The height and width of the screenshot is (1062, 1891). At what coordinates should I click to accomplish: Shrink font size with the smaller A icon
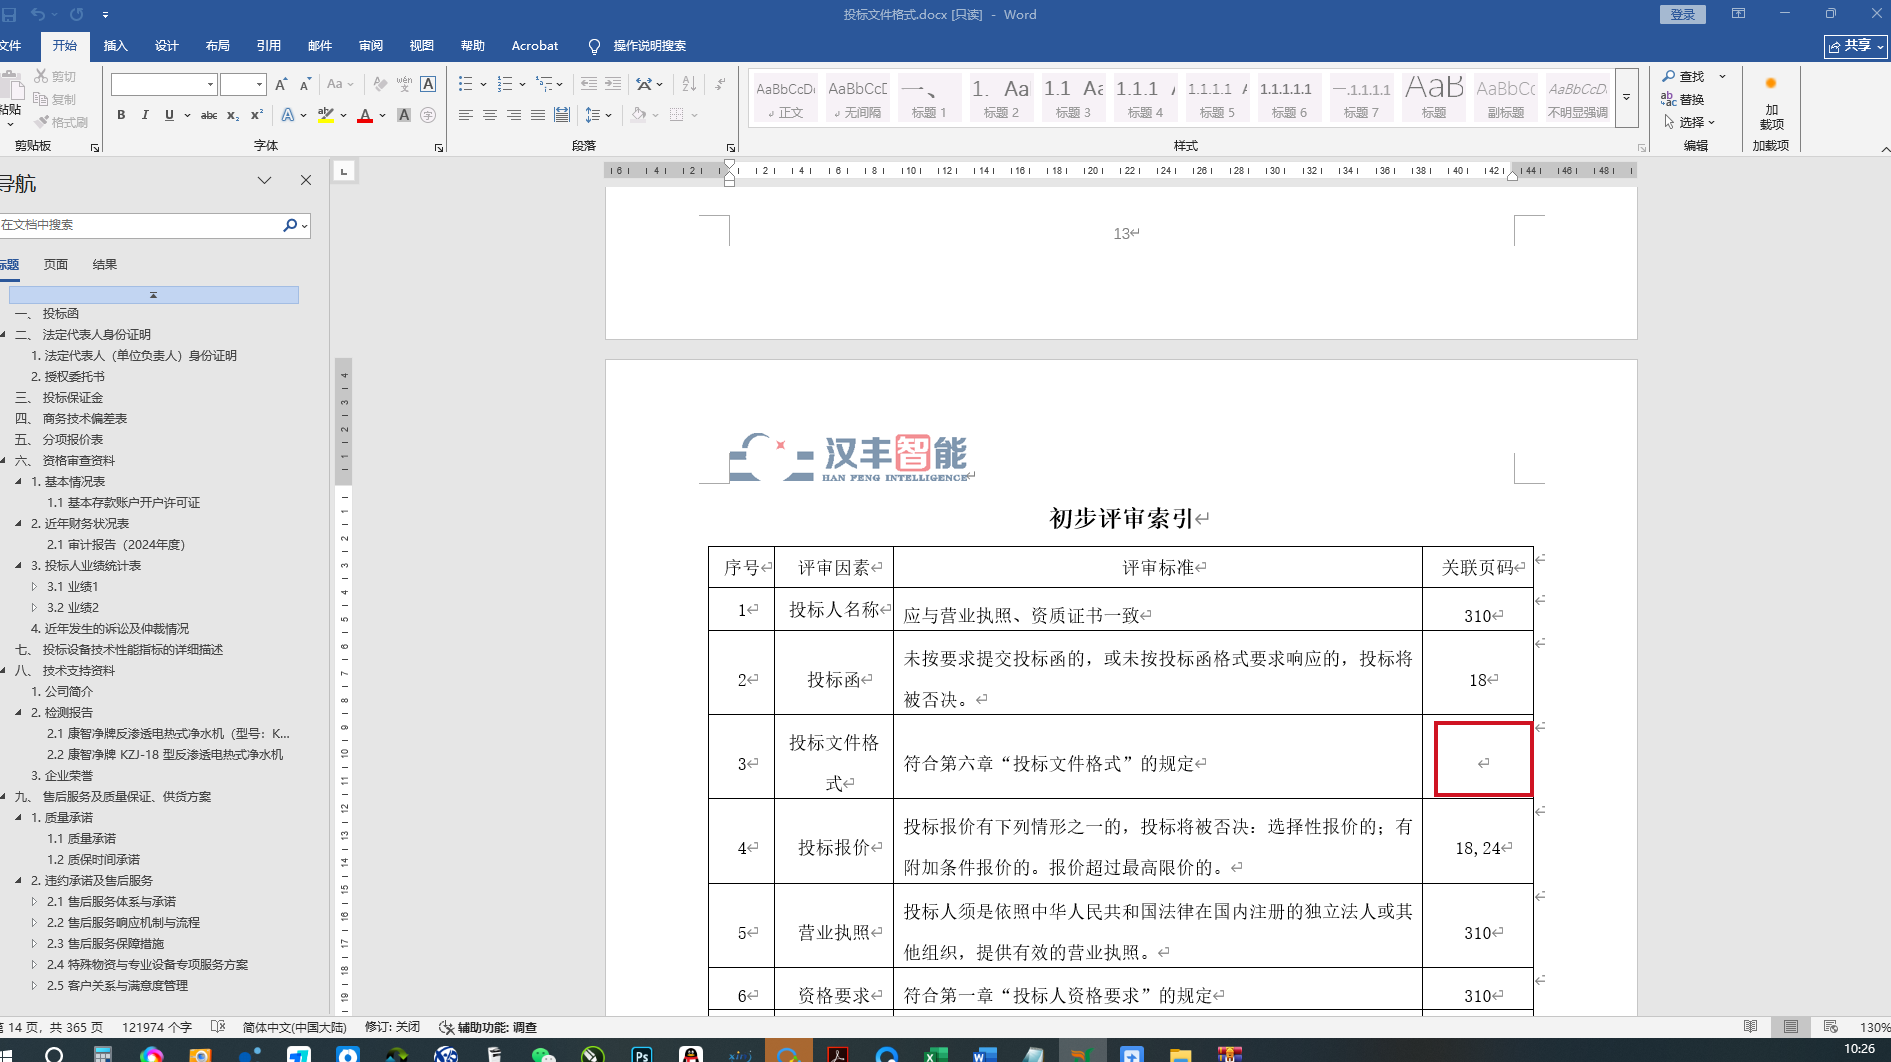(305, 85)
